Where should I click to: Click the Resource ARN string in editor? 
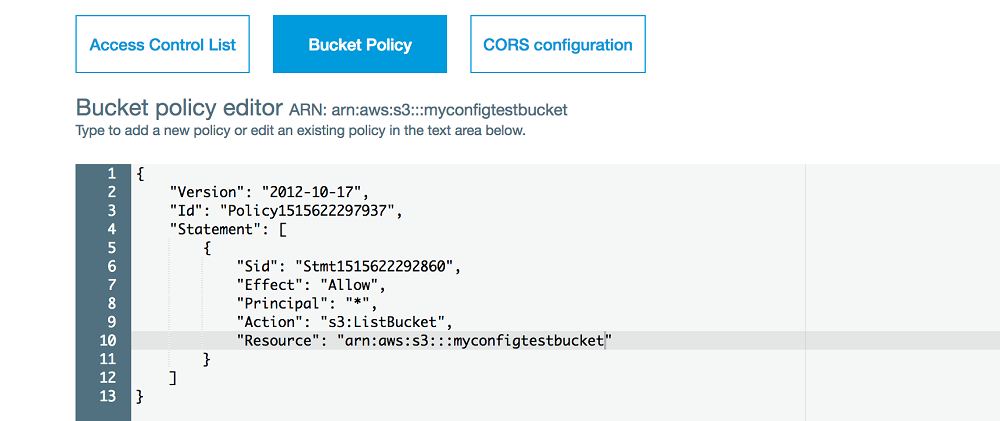coord(474,341)
